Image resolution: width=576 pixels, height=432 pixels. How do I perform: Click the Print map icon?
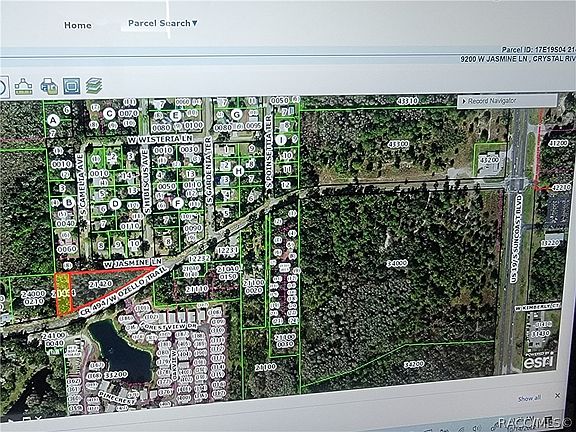[x=49, y=87]
